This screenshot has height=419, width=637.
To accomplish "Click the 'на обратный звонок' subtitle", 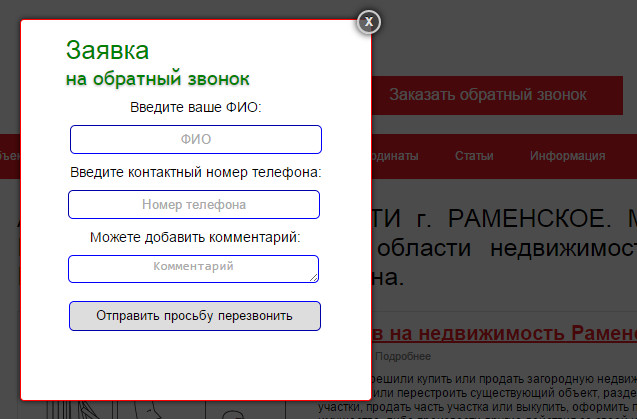I will (x=158, y=79).
